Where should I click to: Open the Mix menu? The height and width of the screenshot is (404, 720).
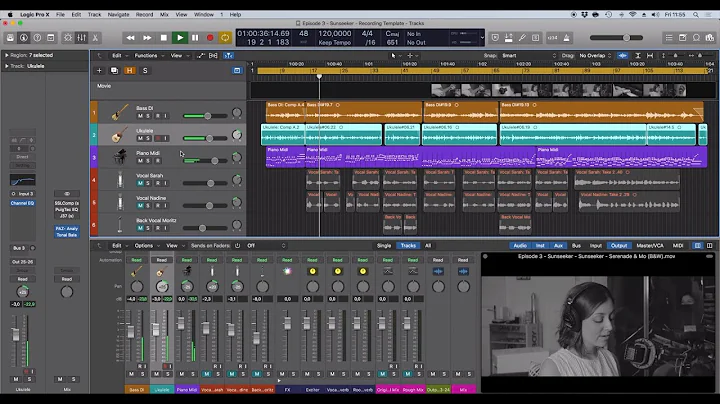(x=164, y=15)
